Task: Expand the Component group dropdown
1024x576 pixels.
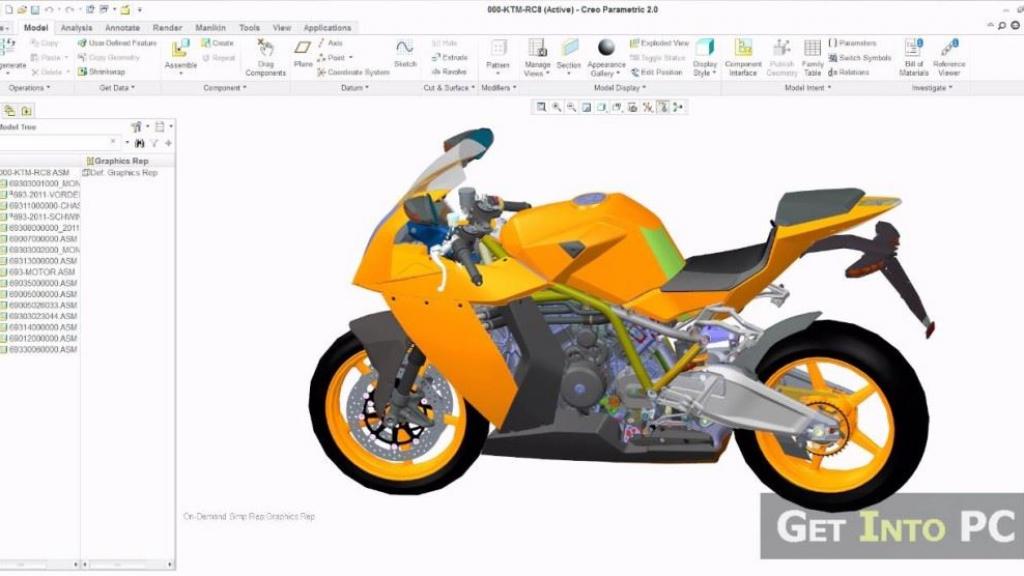Action: [225, 88]
